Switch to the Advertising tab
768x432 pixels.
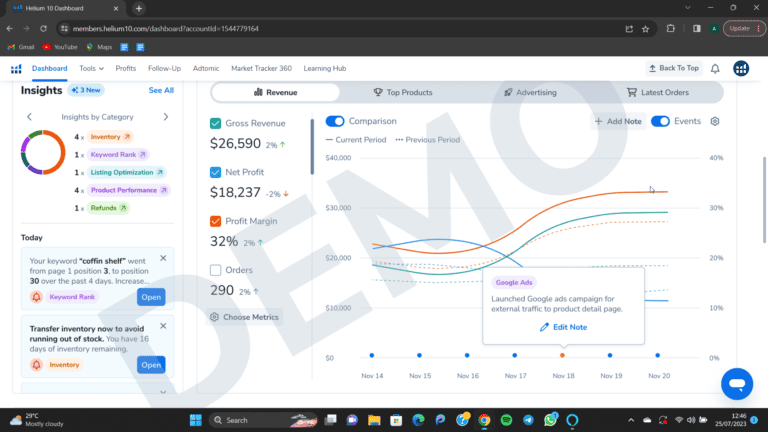[530, 92]
